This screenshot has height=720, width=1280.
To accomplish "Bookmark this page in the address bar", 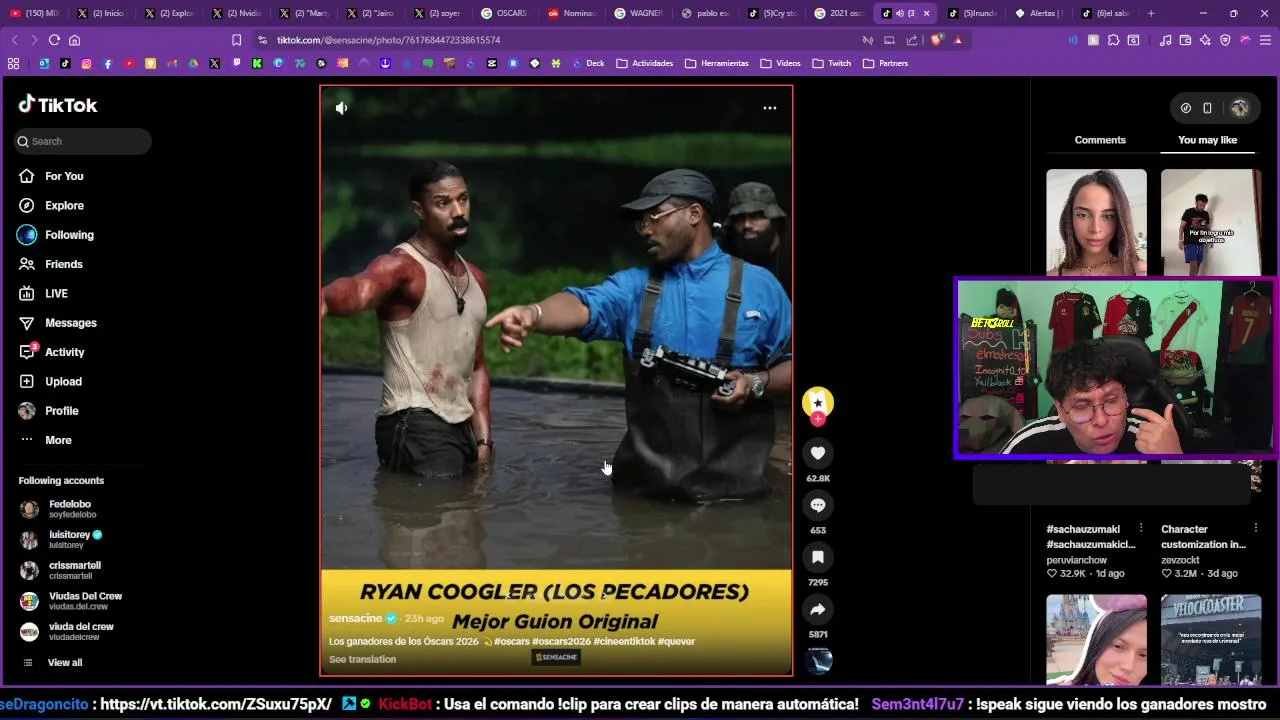I will click(x=236, y=40).
